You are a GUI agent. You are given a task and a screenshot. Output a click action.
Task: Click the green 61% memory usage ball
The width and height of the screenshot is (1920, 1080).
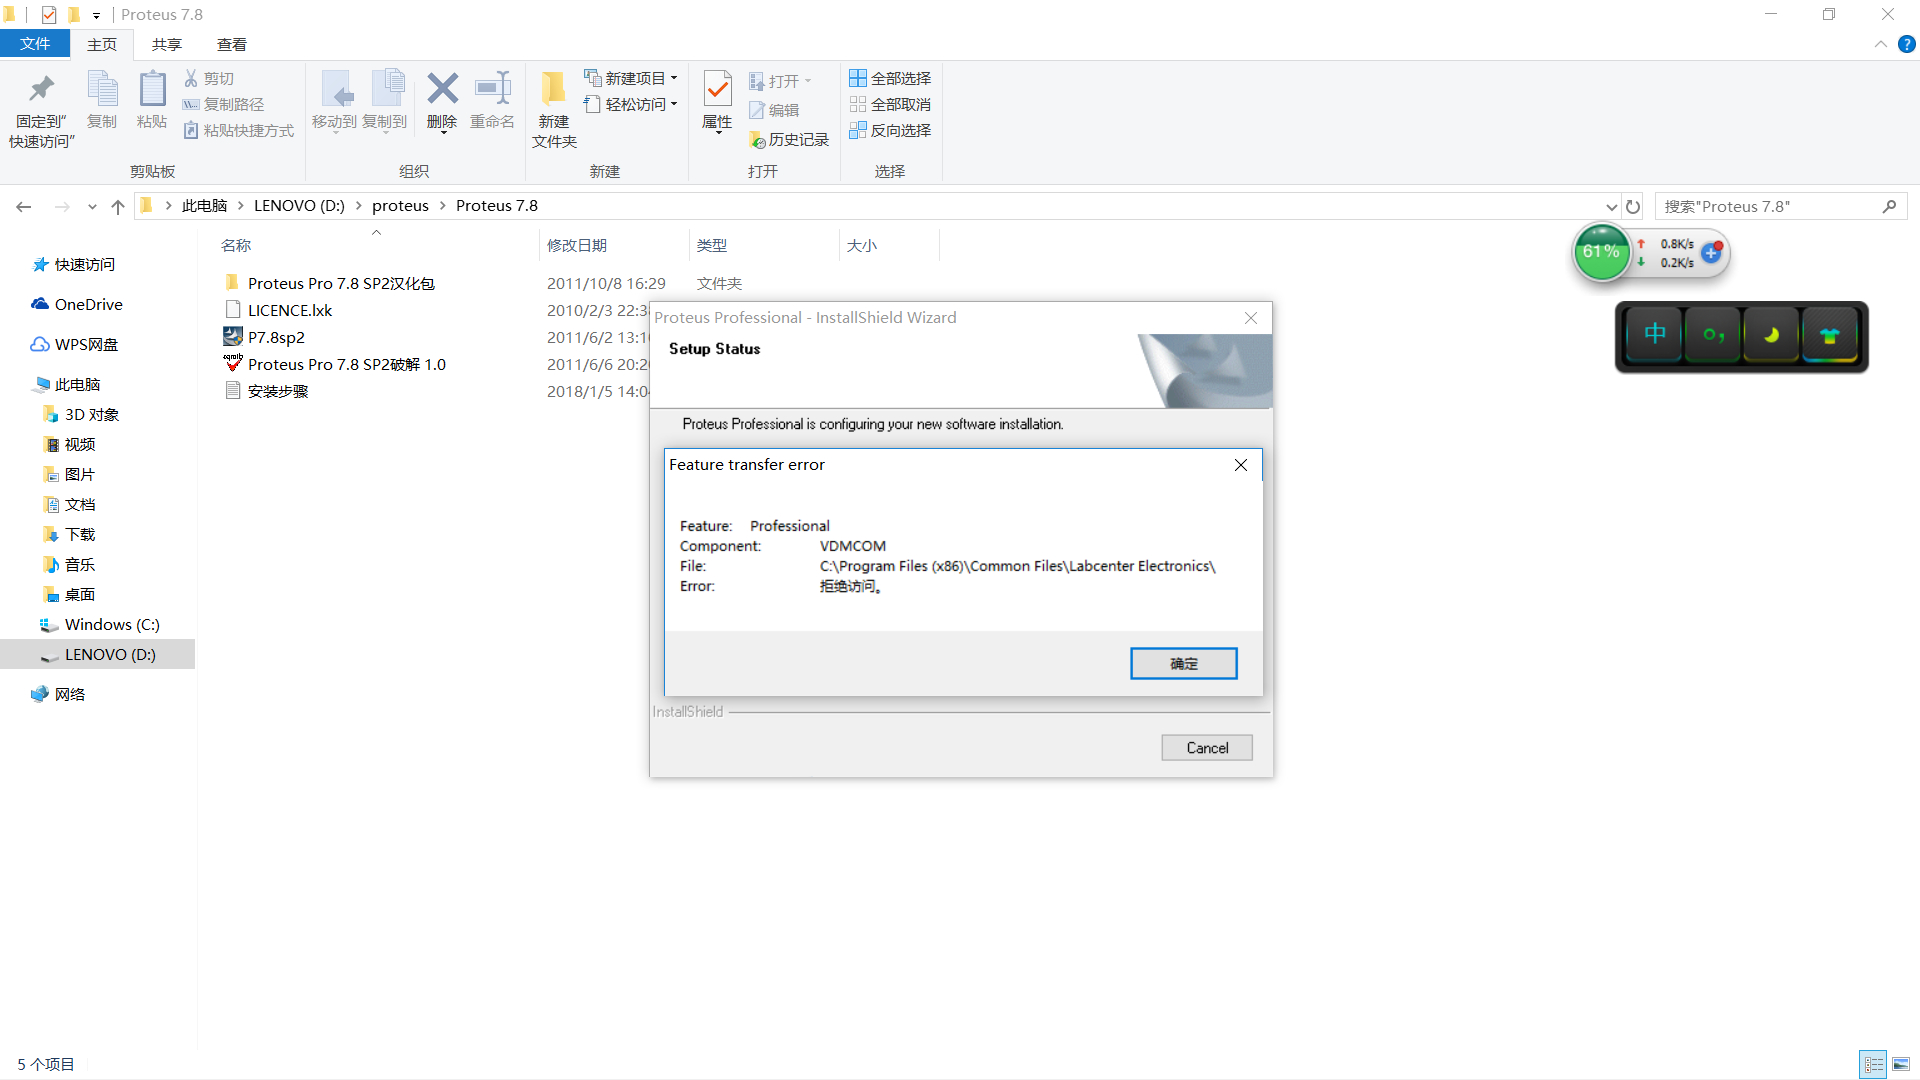[x=1600, y=252]
